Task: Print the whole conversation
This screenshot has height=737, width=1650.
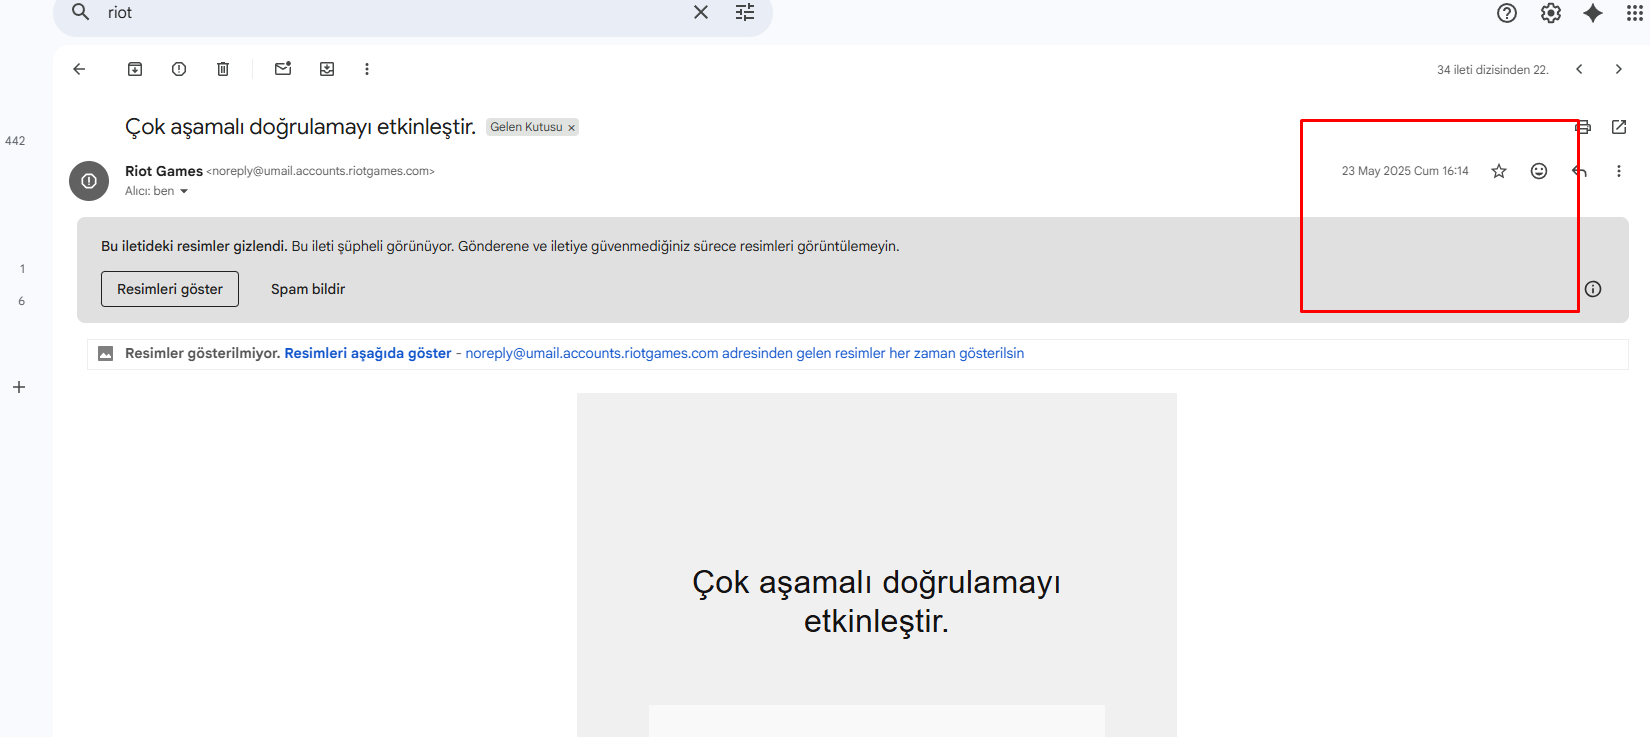Action: coord(1583,127)
